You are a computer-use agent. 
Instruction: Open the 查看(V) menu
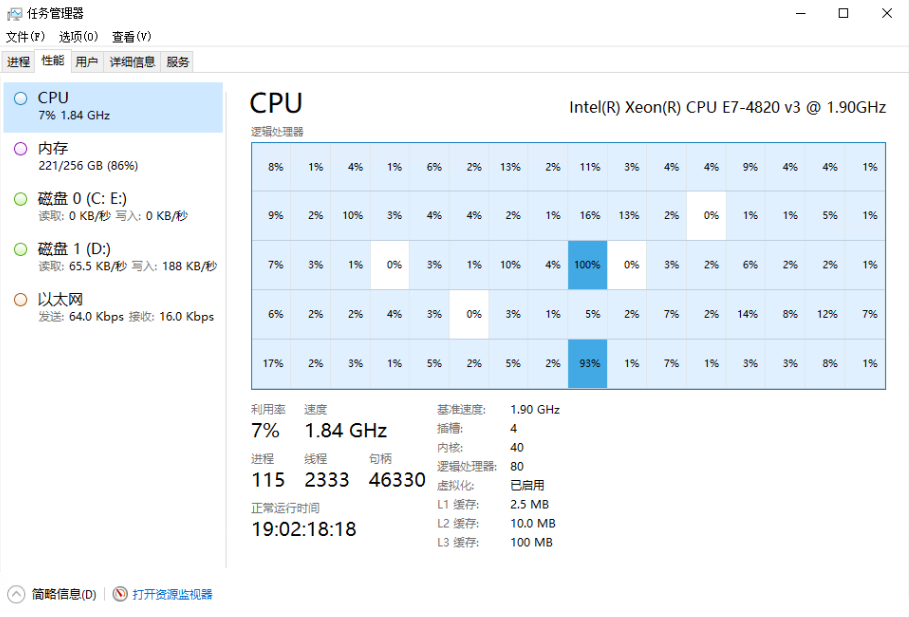(132, 37)
